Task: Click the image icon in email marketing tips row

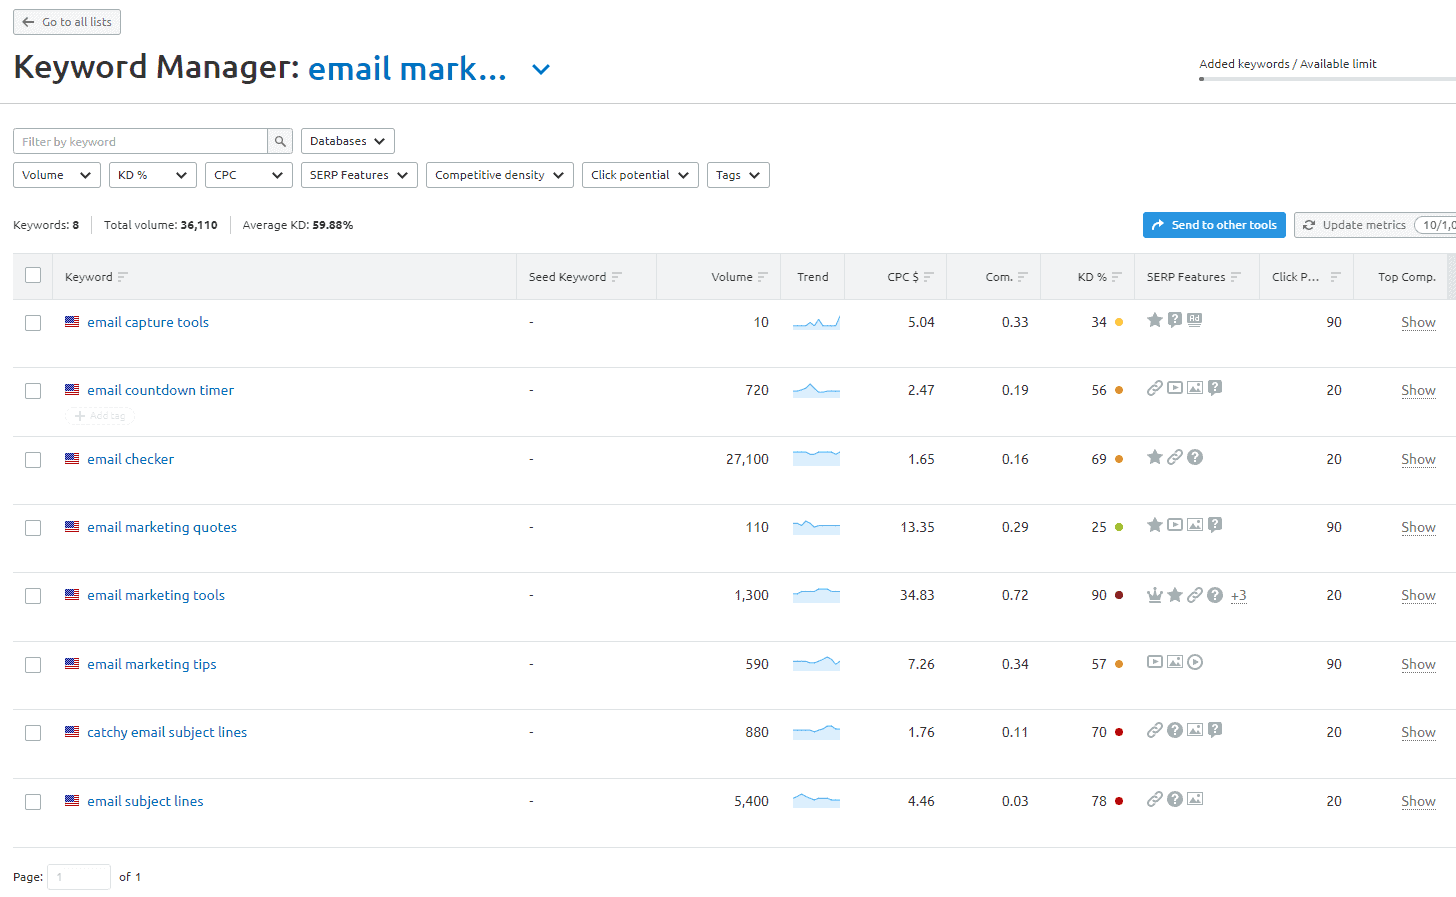Action: click(1175, 662)
